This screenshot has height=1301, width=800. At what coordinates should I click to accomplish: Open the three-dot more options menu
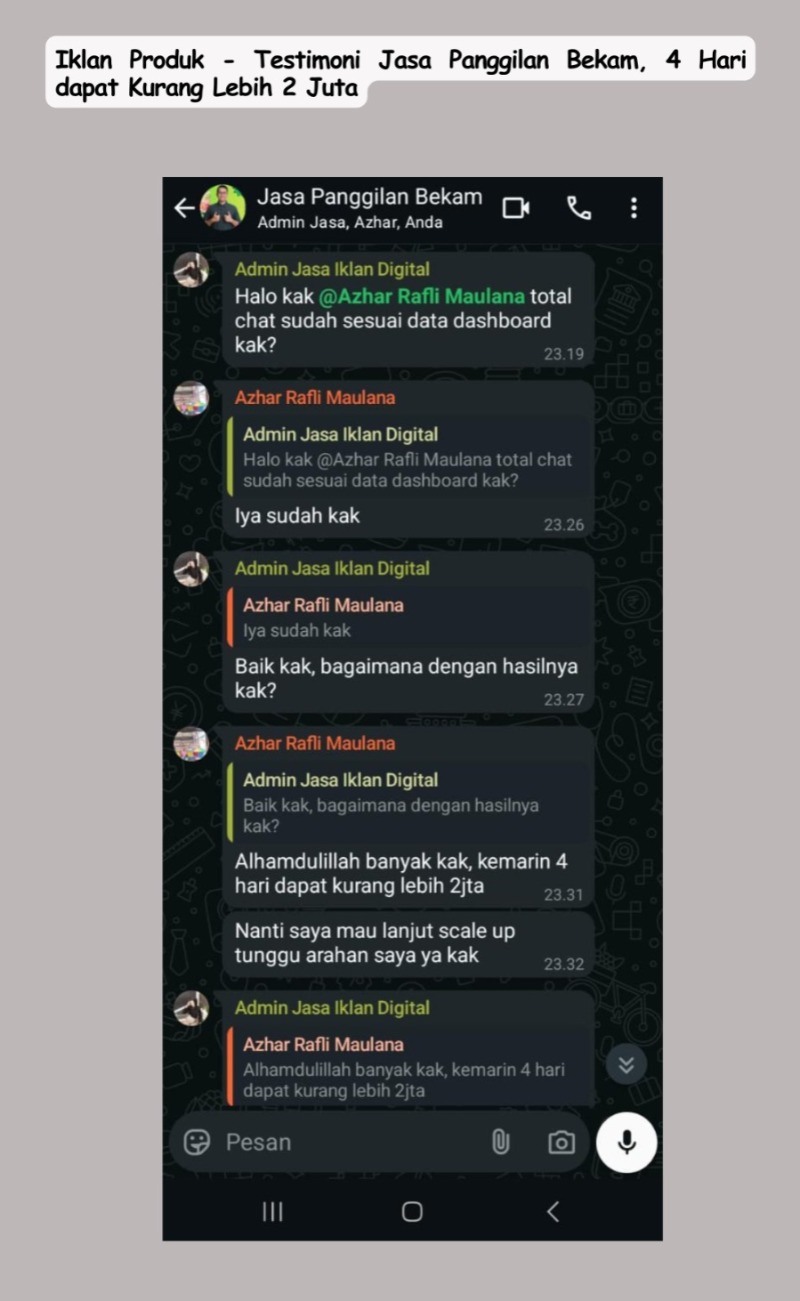point(633,208)
